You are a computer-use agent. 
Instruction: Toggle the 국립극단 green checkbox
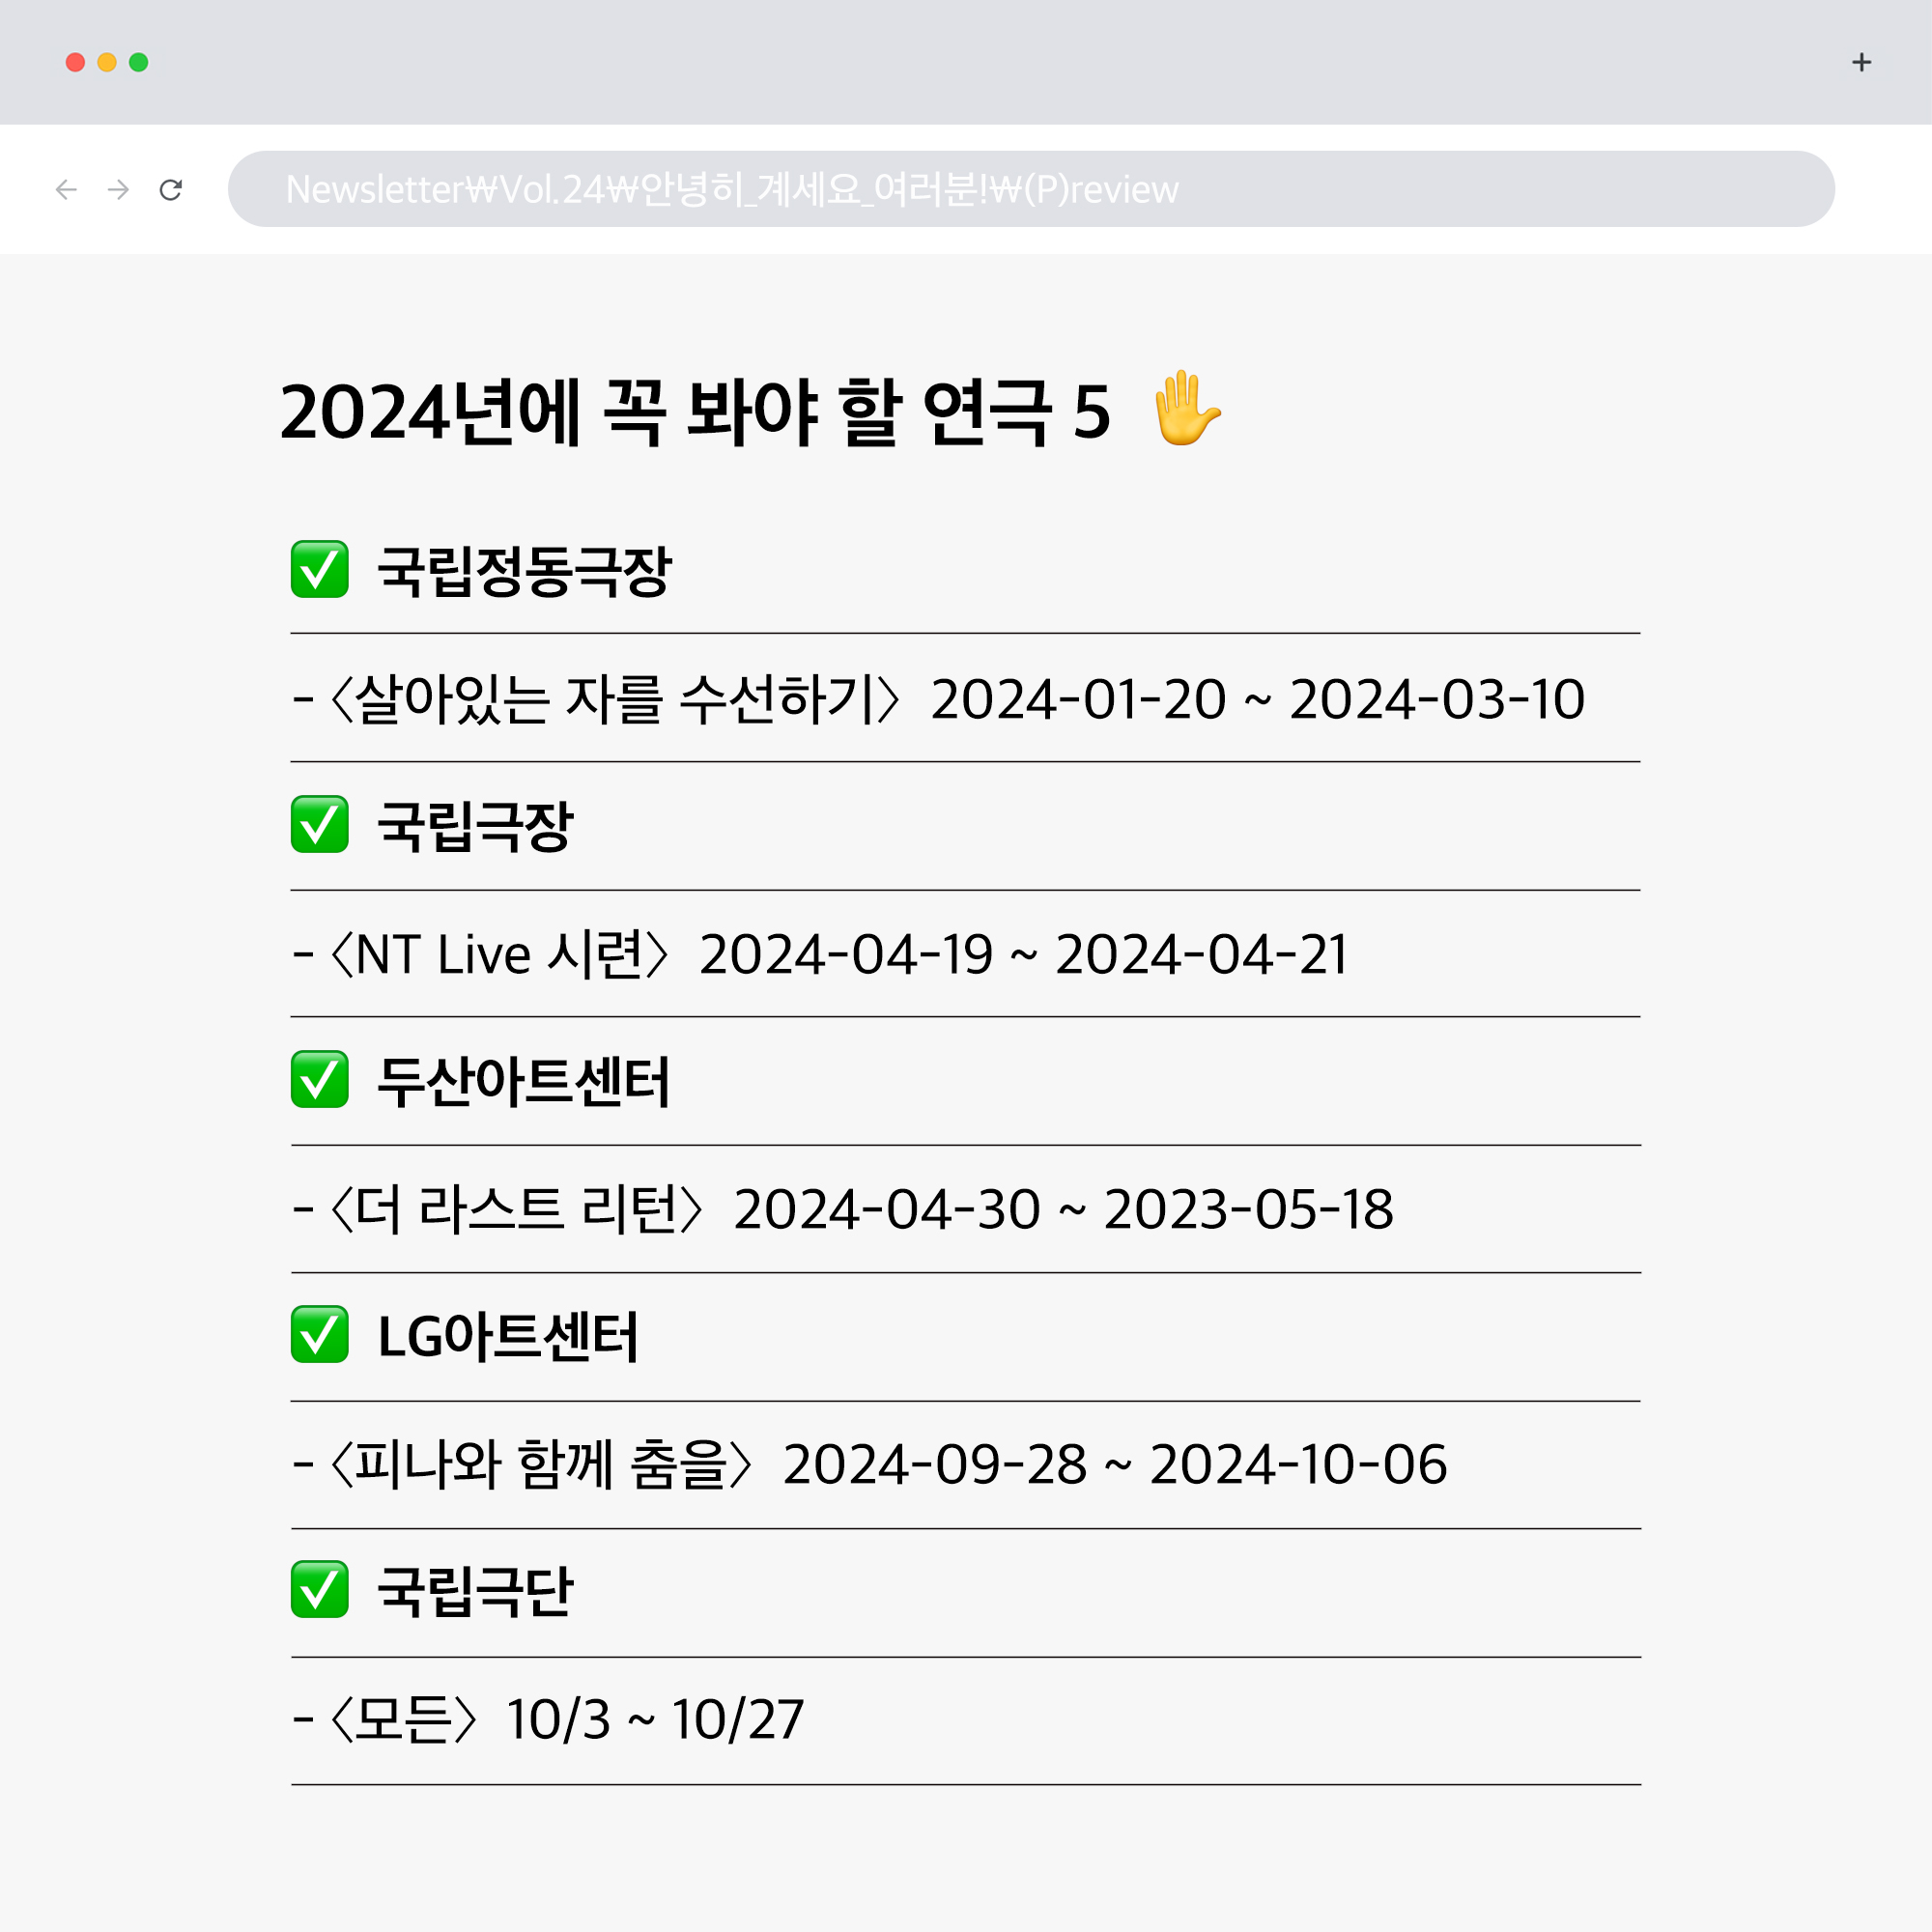(319, 1589)
